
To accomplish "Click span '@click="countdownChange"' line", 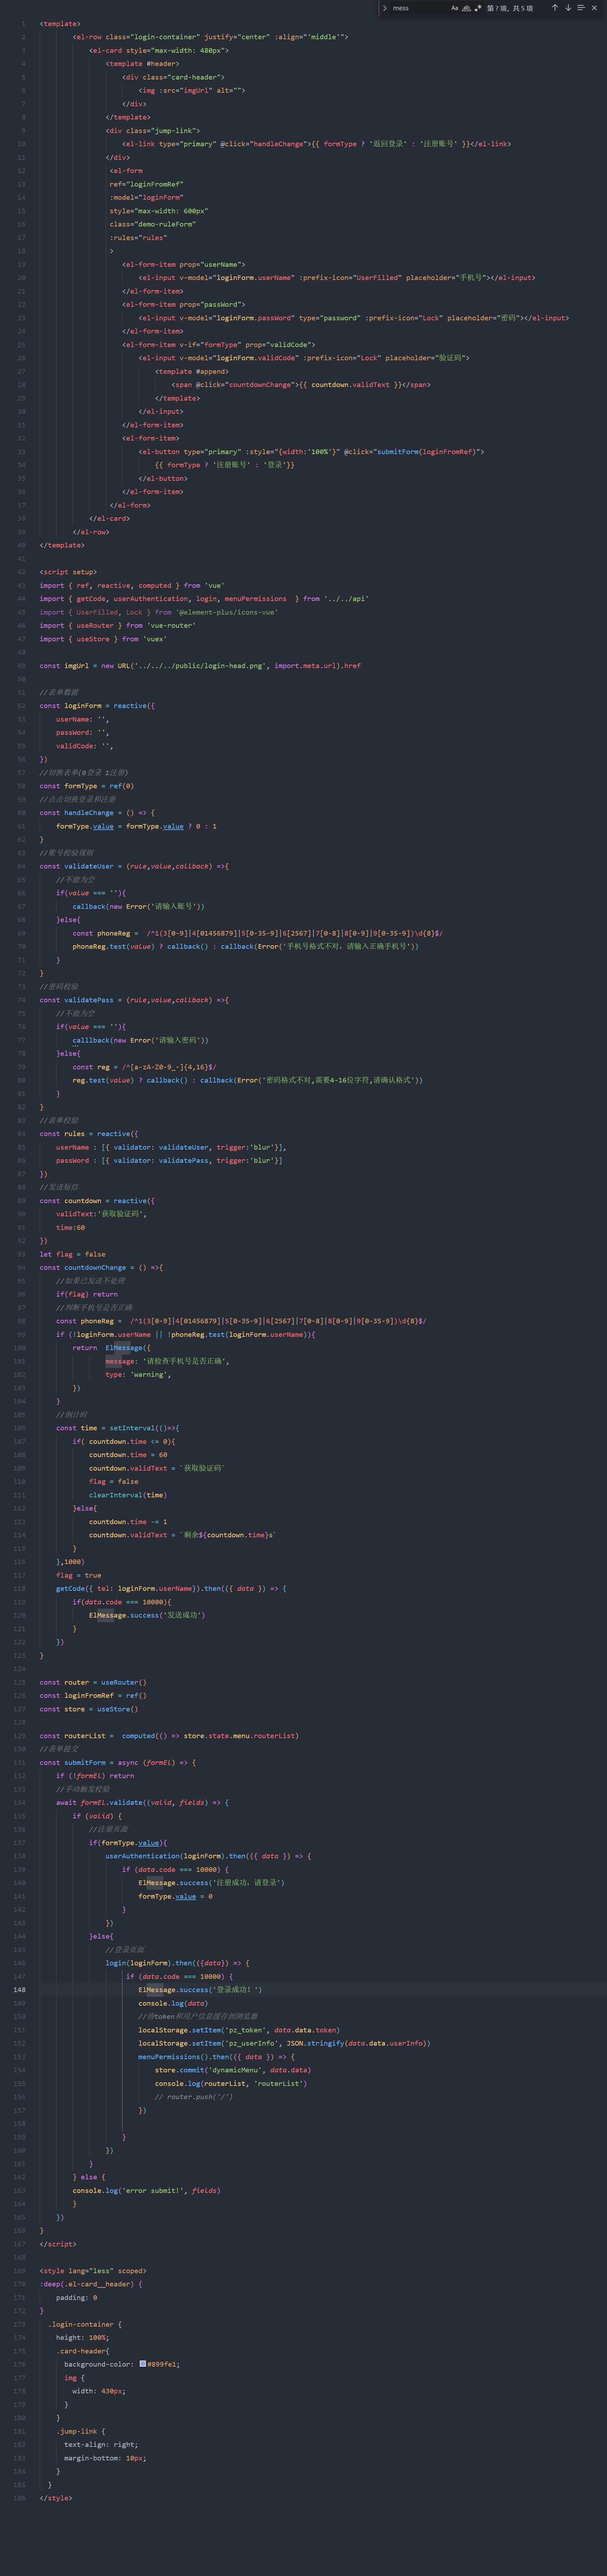I will coord(301,384).
